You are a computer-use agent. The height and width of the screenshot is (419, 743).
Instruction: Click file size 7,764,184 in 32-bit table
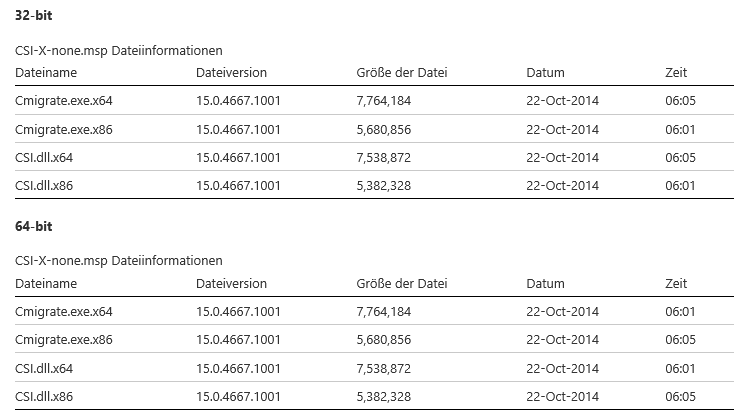[x=384, y=101]
